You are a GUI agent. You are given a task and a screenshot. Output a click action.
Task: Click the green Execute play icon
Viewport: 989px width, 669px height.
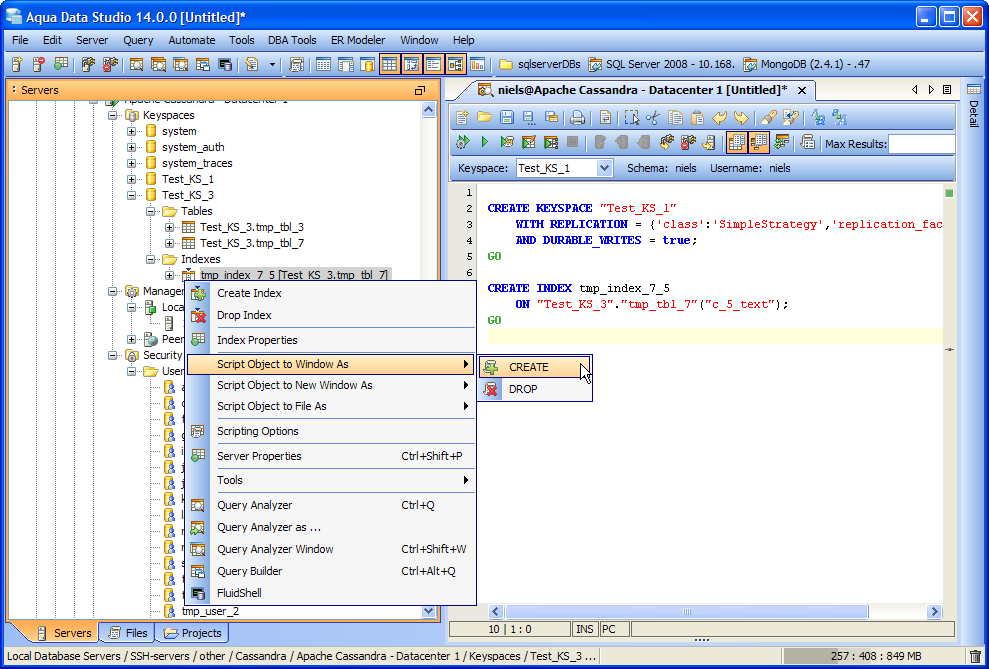tap(484, 143)
